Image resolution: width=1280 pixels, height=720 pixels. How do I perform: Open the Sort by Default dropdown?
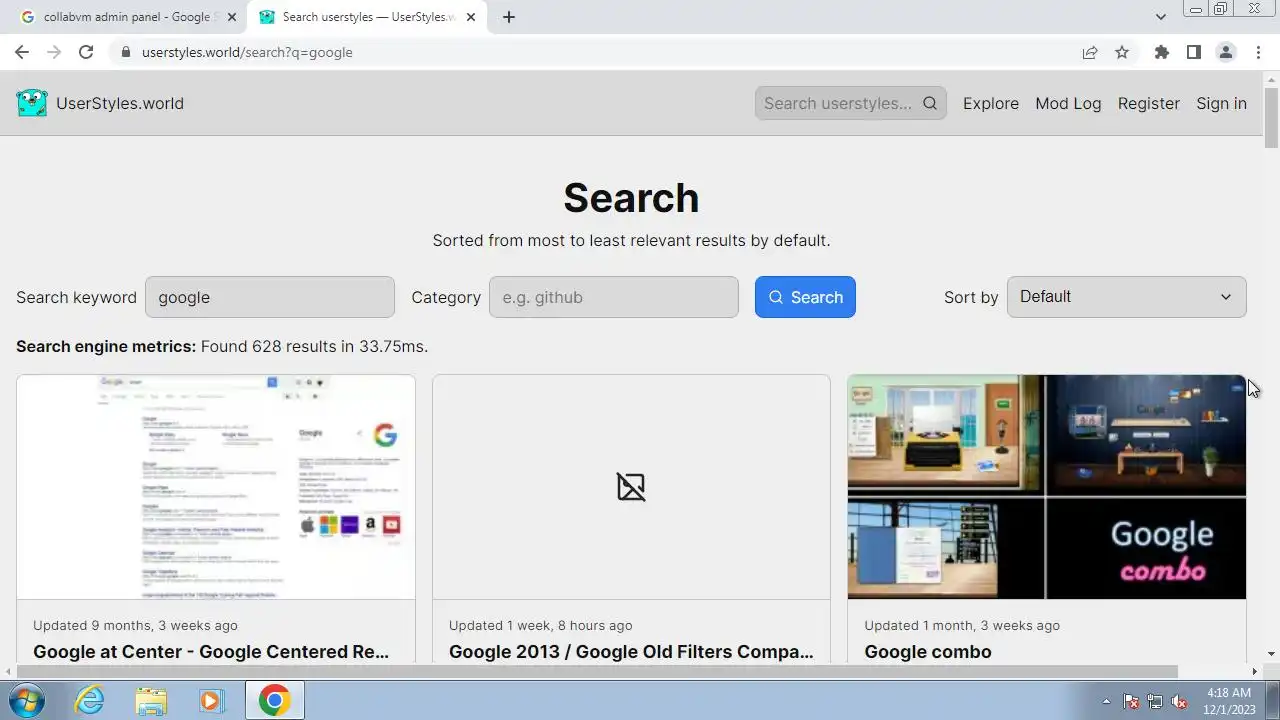[1126, 297]
